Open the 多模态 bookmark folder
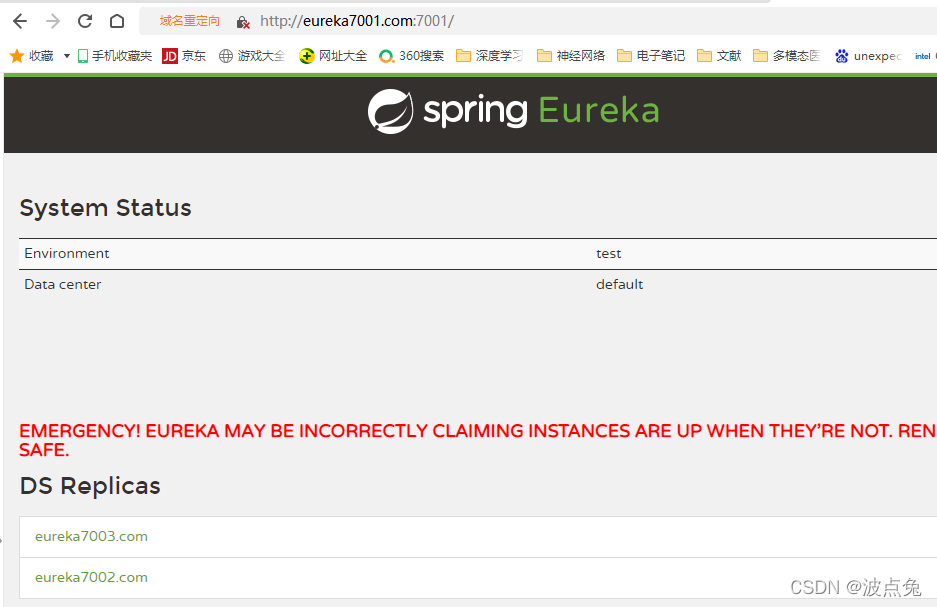This screenshot has height=607, width=937. [x=786, y=56]
